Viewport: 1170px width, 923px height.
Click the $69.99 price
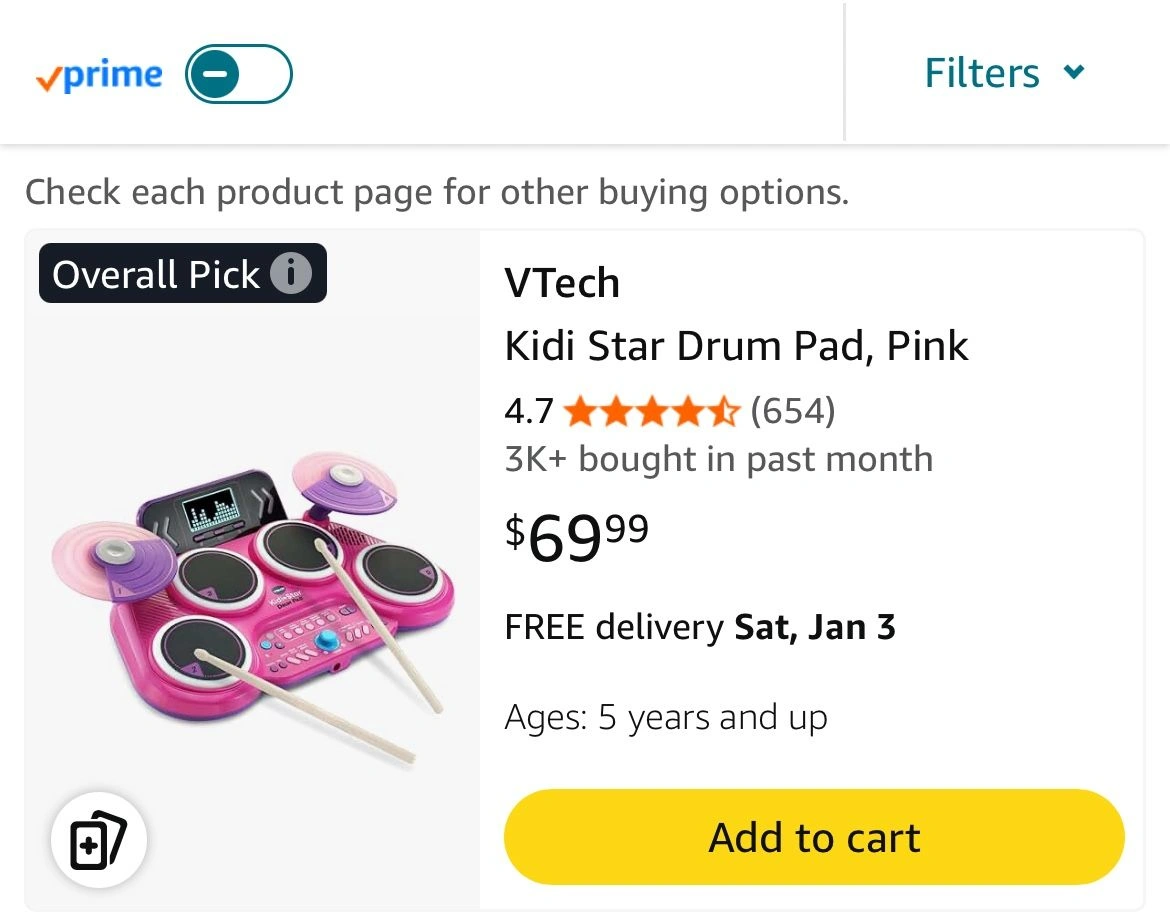(577, 535)
